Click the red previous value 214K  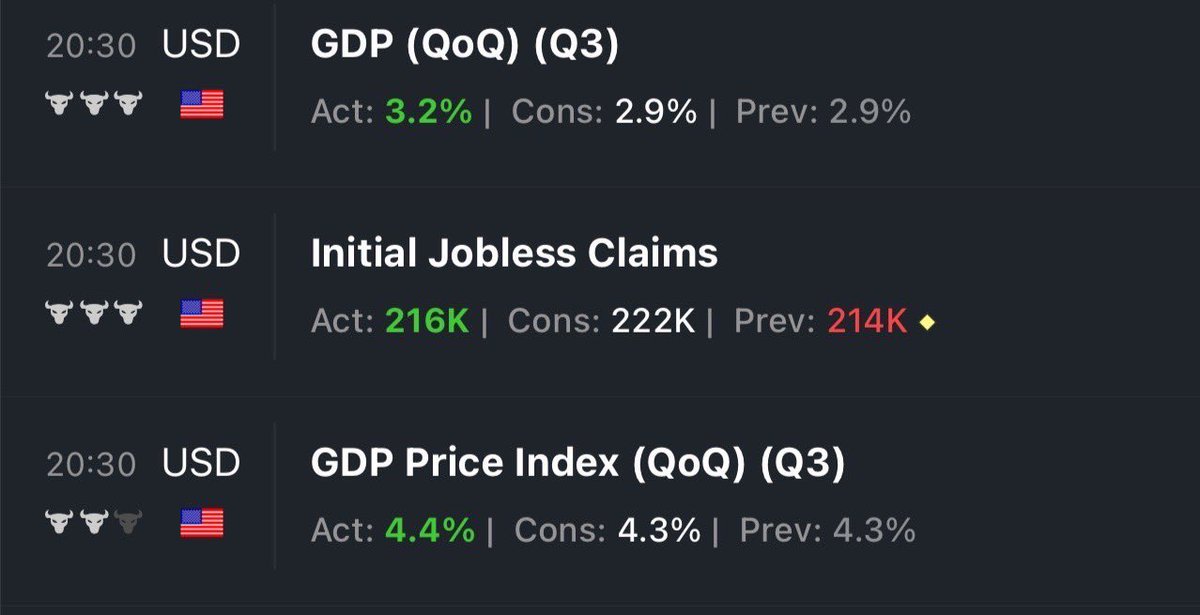[867, 321]
